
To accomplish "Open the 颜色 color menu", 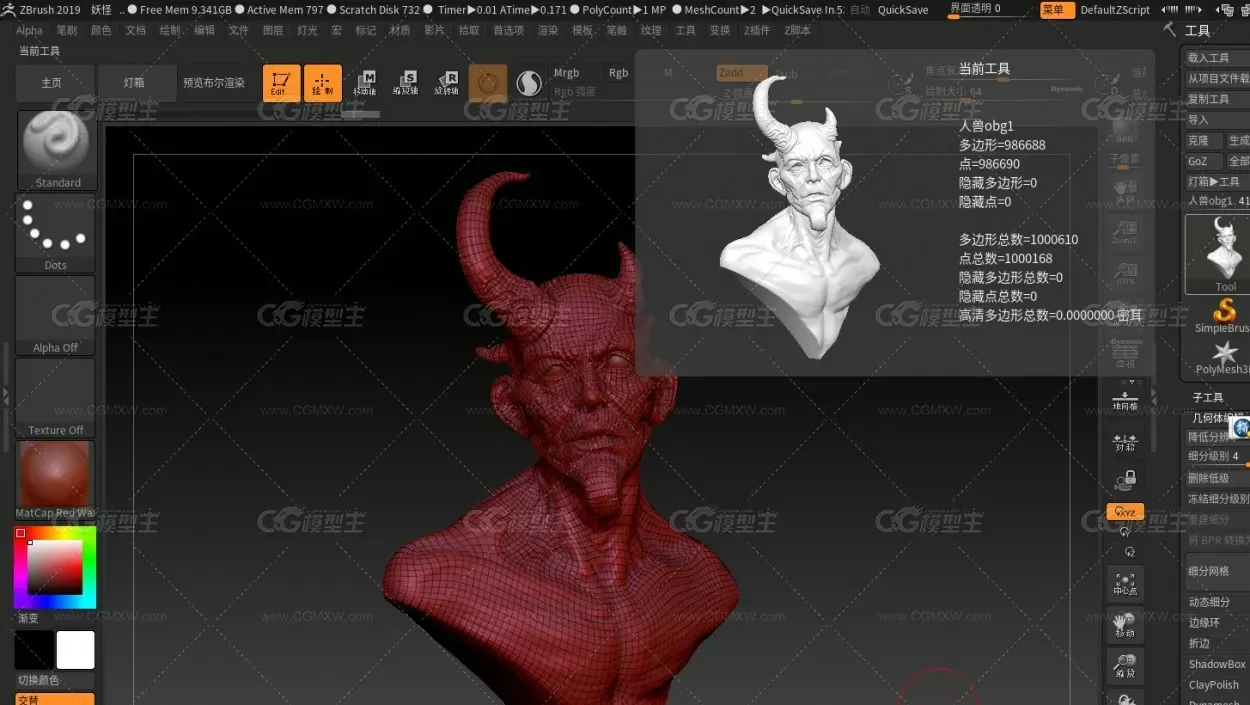I will click(101, 31).
